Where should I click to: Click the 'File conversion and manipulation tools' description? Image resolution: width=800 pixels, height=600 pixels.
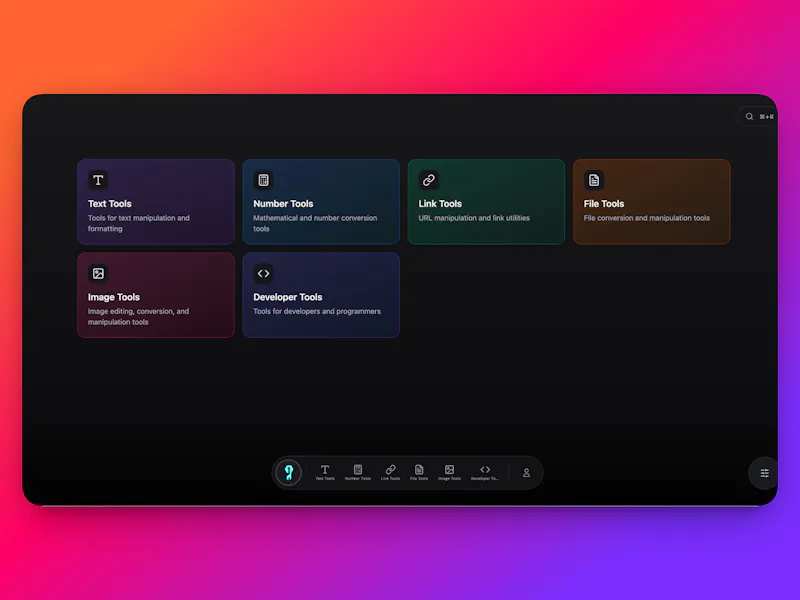(646, 218)
